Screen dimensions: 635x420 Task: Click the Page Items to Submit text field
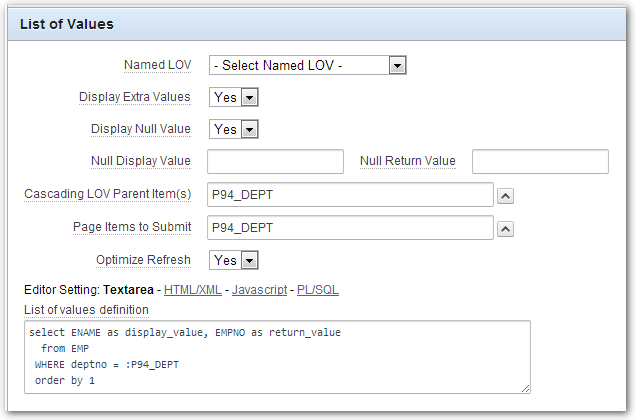350,229
